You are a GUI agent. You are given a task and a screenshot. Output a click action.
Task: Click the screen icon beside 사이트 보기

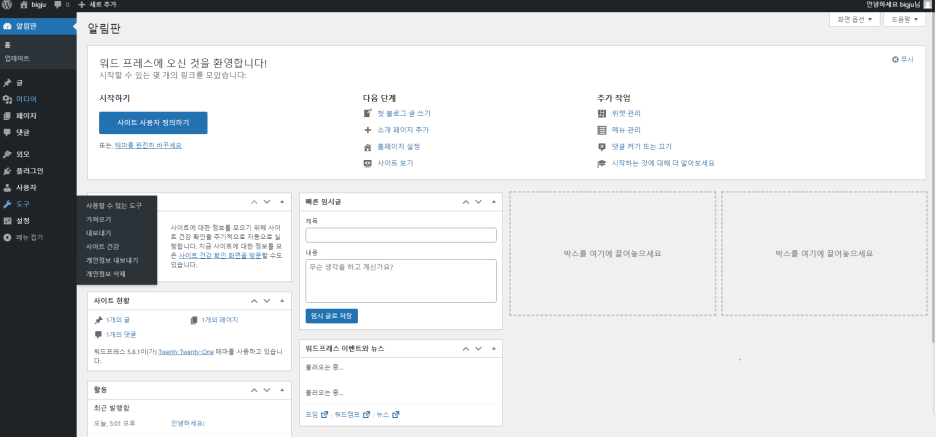coord(368,163)
